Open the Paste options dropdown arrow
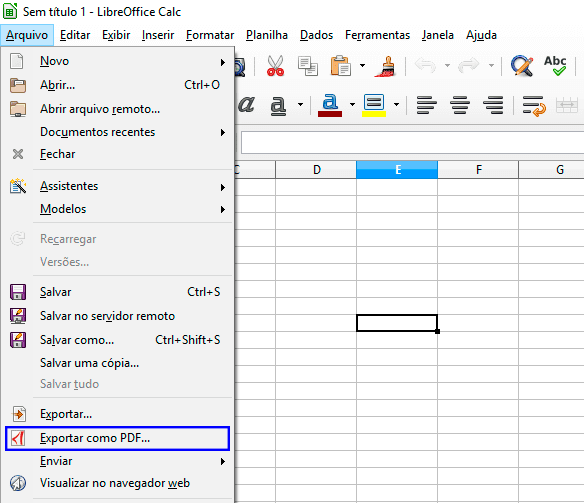Image resolution: width=584 pixels, height=503 pixels. click(x=362, y=66)
